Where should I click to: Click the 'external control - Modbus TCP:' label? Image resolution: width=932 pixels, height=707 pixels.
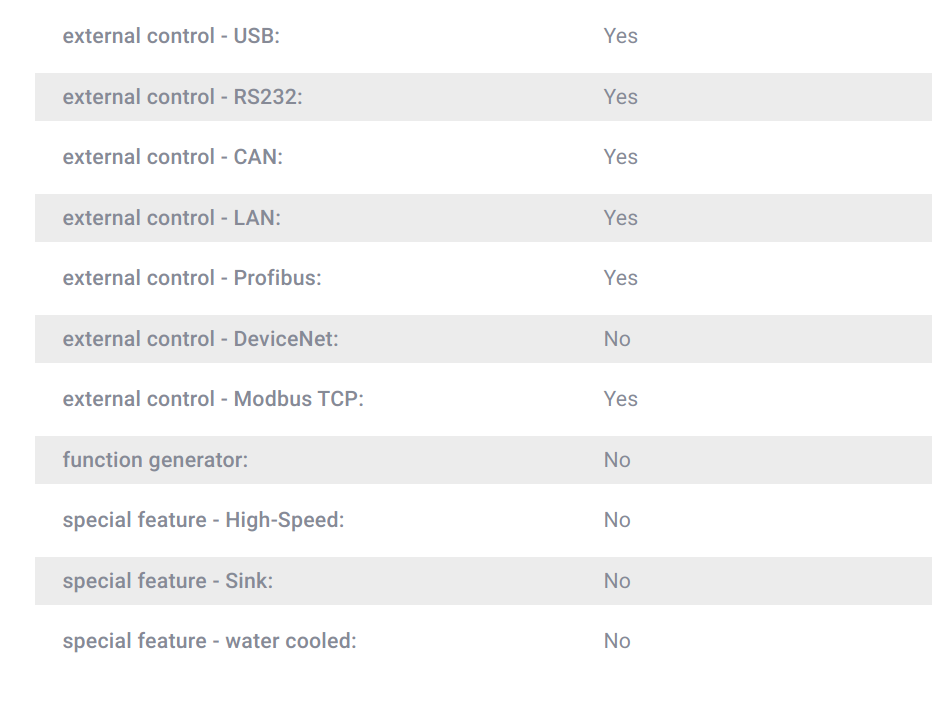(213, 399)
